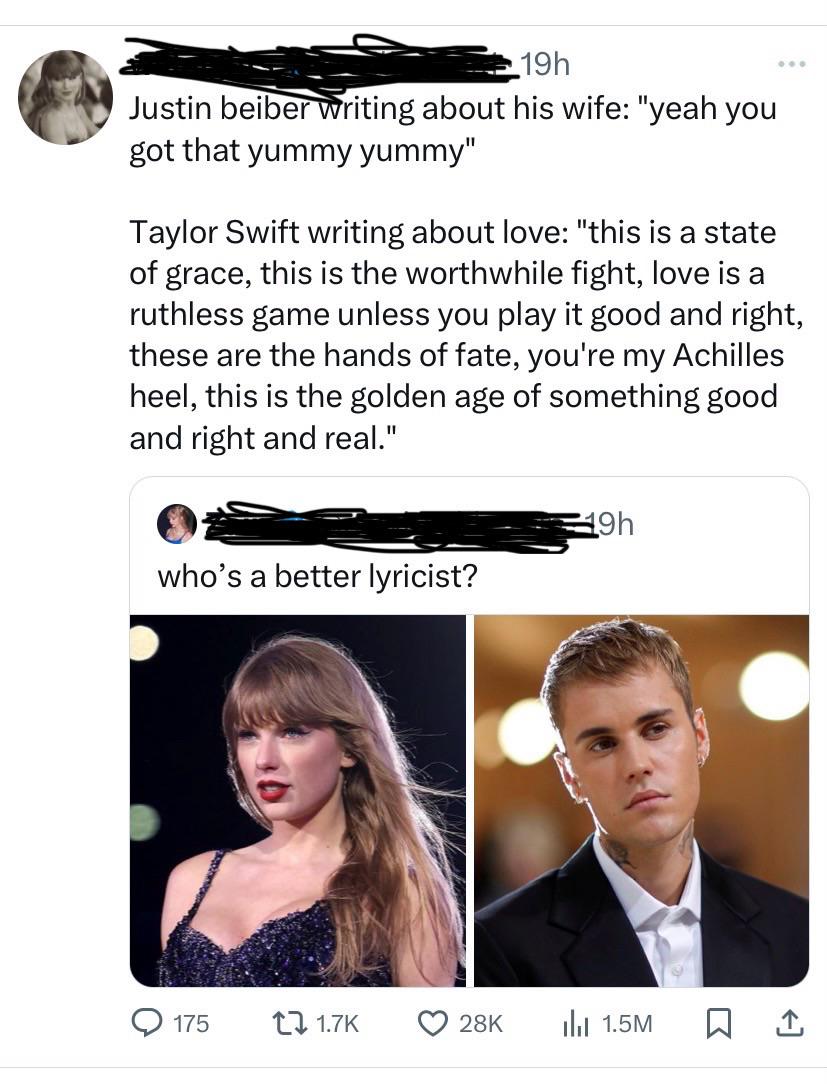The image size is (827, 1084).
Task: Bookmark this tweet
Action: (x=716, y=1023)
